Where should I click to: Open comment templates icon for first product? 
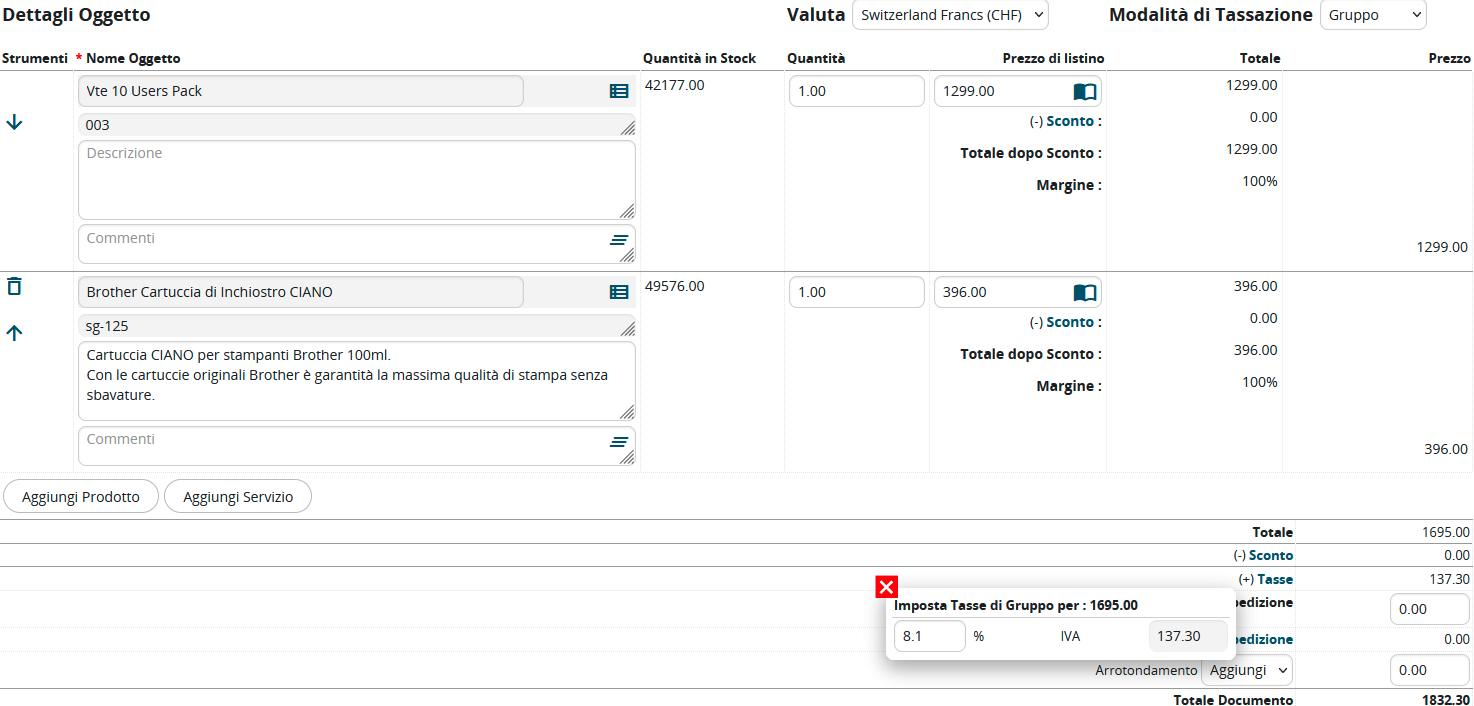coord(620,240)
